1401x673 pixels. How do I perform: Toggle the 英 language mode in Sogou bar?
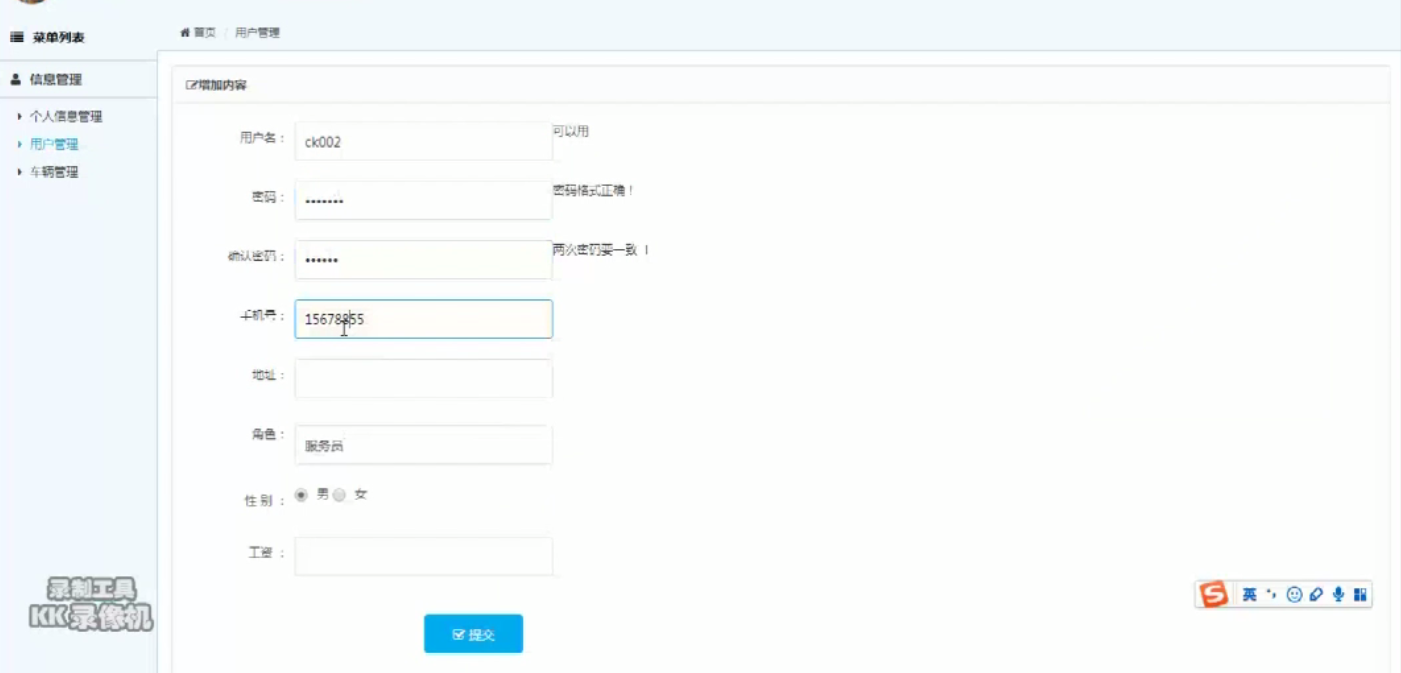(1249, 594)
